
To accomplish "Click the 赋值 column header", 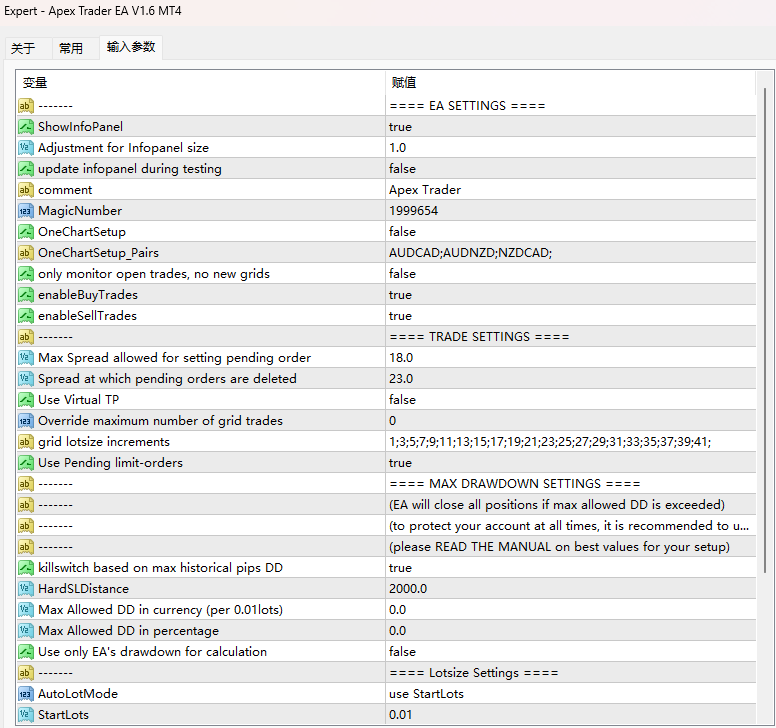I will 571,83.
